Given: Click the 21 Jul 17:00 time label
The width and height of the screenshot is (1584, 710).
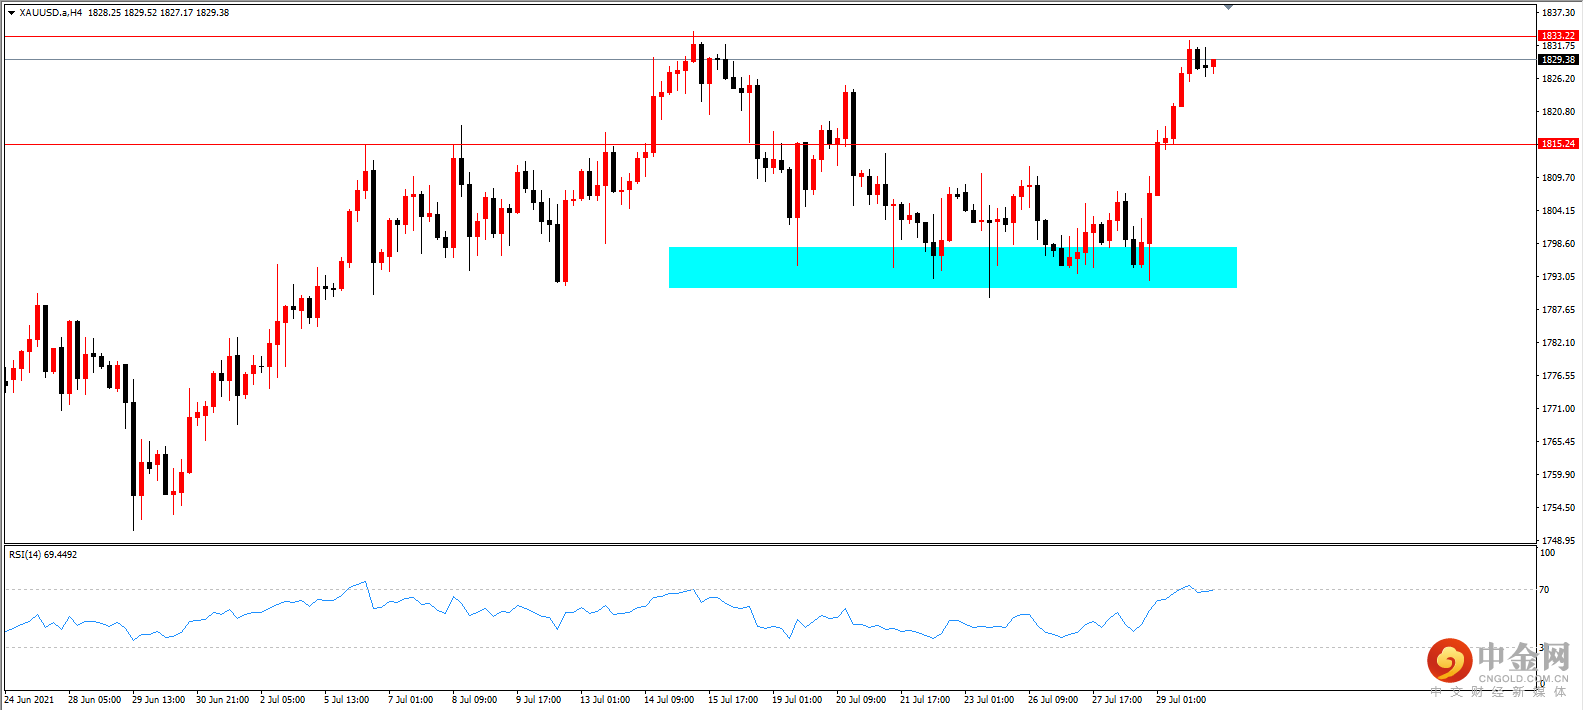Looking at the screenshot, I should click(x=925, y=700).
